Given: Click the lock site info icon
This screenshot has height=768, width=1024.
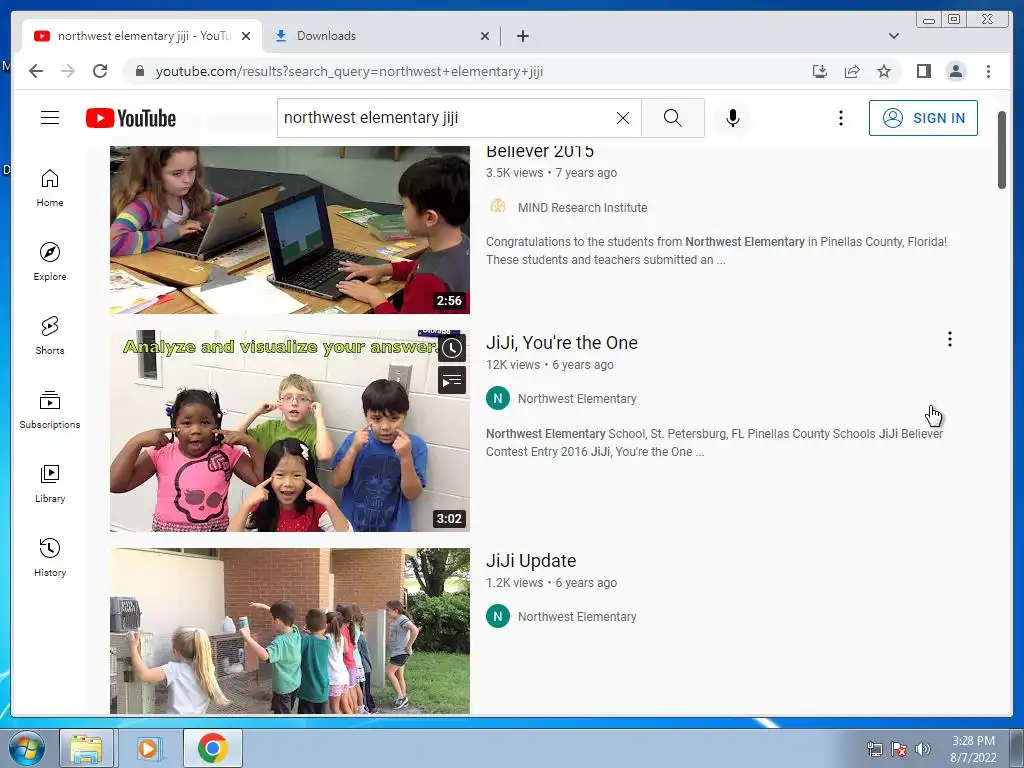Looking at the screenshot, I should coord(139,71).
